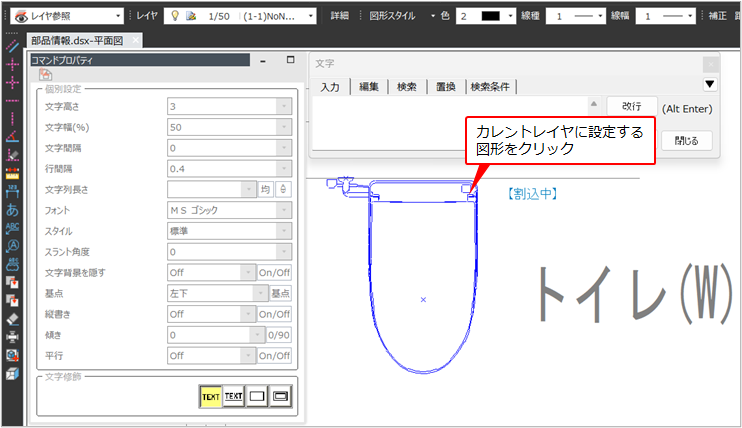This screenshot has height=428, width=742.
Task: Click the 改行 button
Action: (x=631, y=106)
